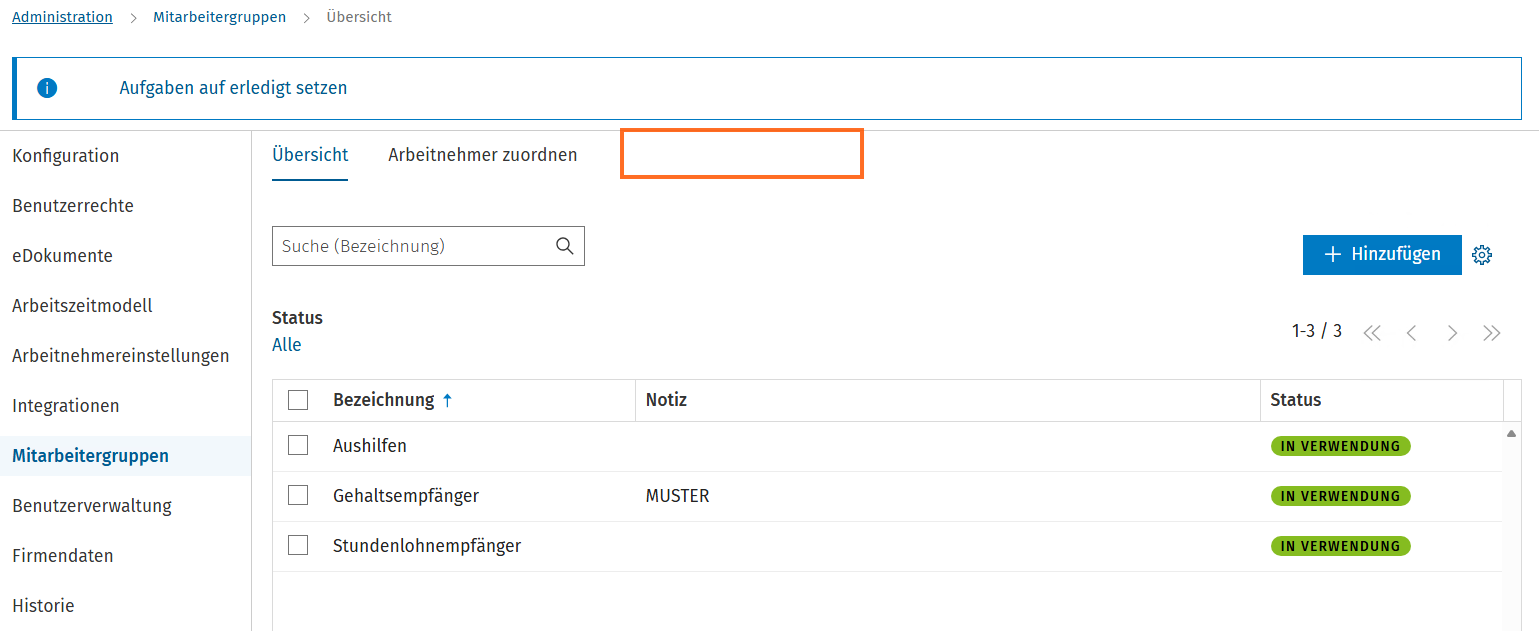This screenshot has height=631, width=1539.
Task: Click 'Aufgaben auf erledigt setzen' link
Action: point(233,88)
